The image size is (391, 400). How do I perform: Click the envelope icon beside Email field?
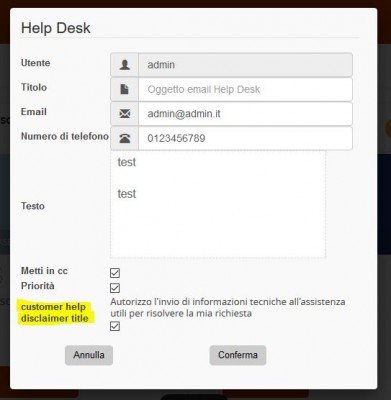125,114
